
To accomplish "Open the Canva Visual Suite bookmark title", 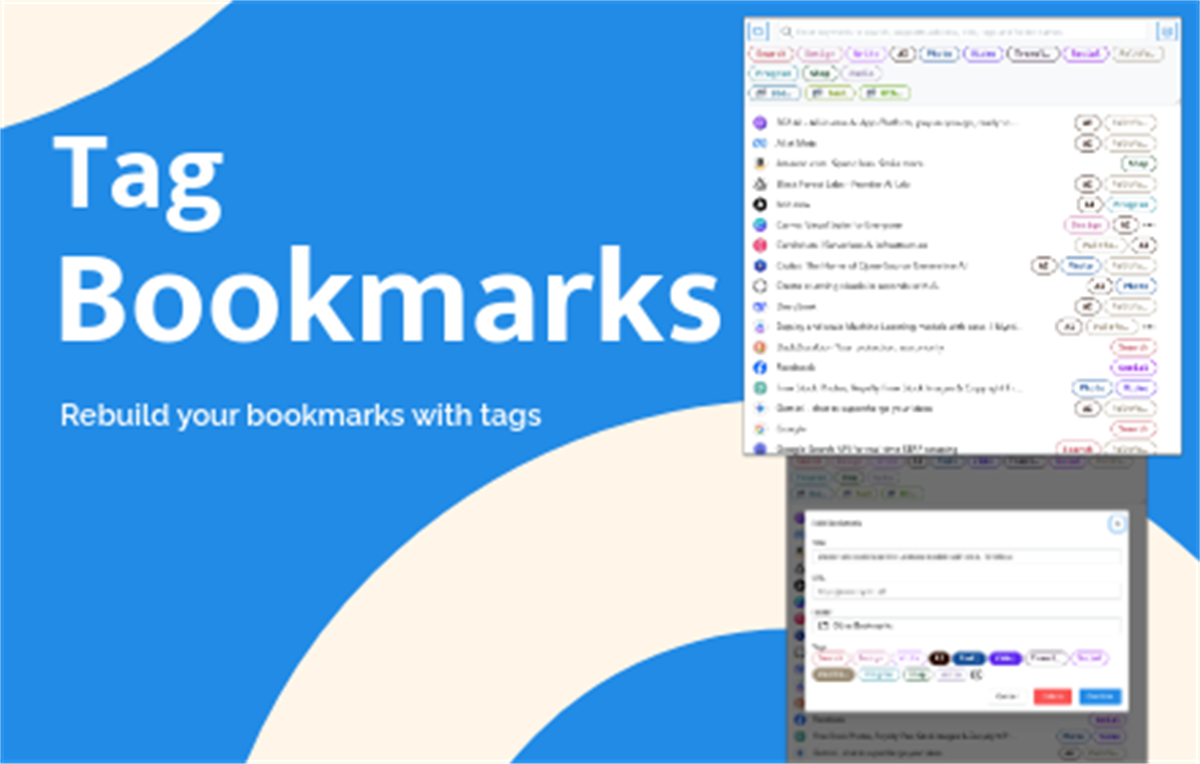I will click(839, 225).
